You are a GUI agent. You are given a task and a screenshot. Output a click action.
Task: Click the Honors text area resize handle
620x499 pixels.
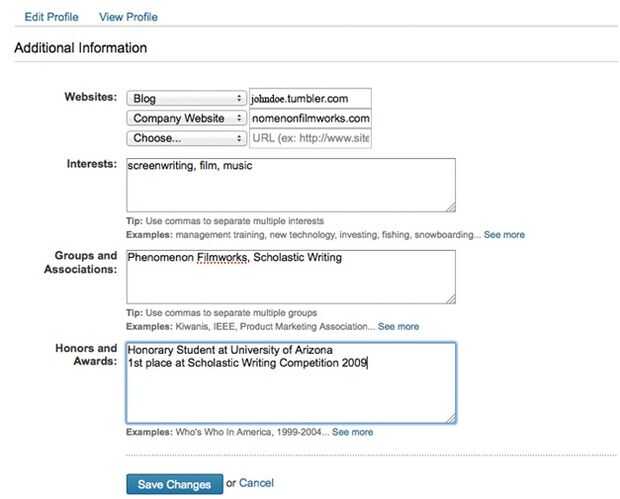coord(450,417)
